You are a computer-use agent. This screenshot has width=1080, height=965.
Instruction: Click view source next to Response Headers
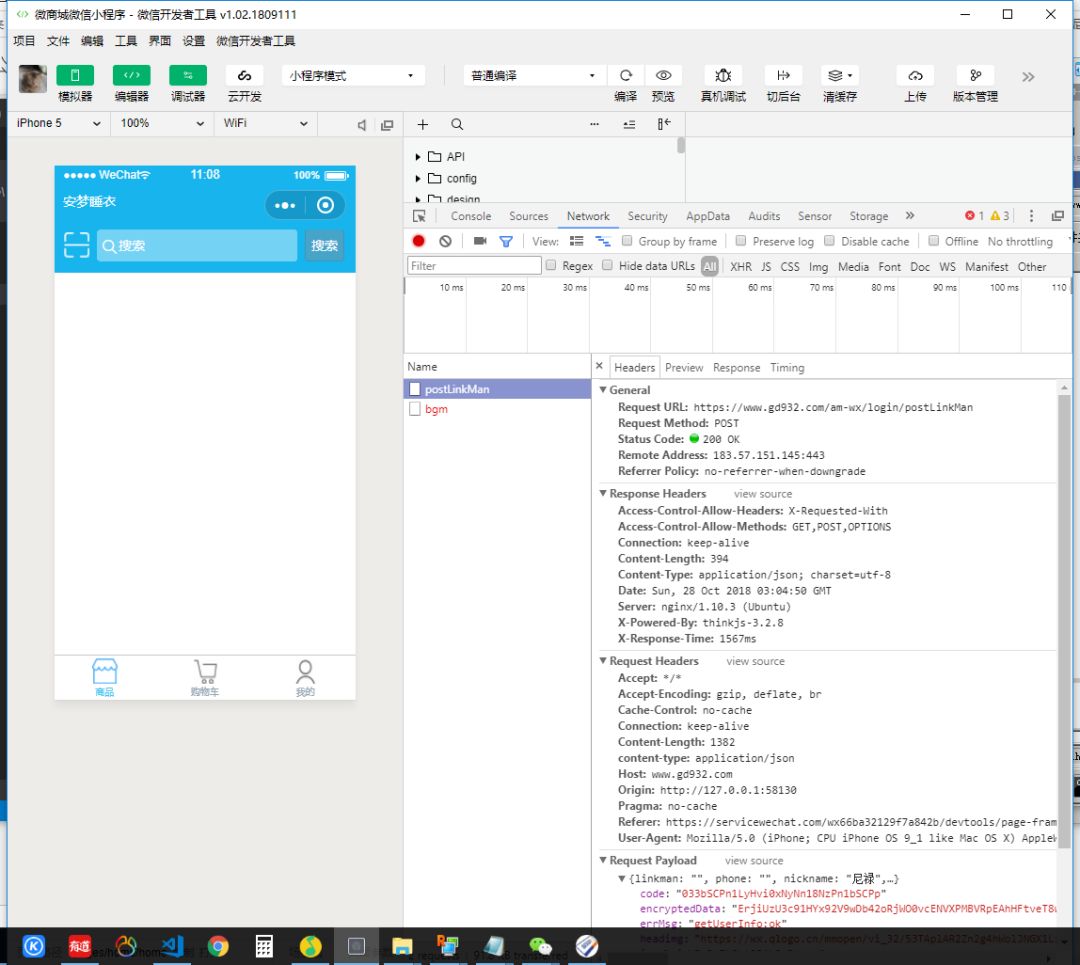click(763, 494)
